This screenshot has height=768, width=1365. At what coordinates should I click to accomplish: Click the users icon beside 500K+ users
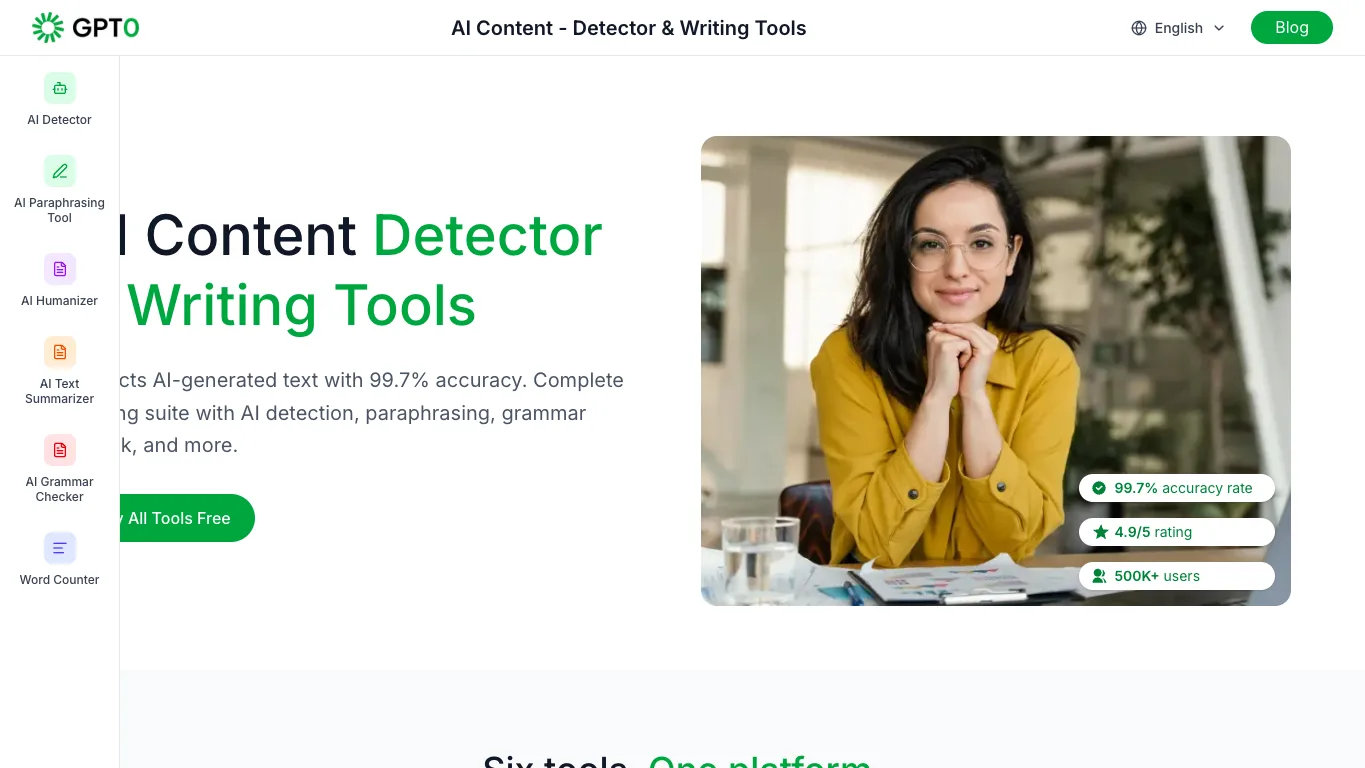(1099, 576)
